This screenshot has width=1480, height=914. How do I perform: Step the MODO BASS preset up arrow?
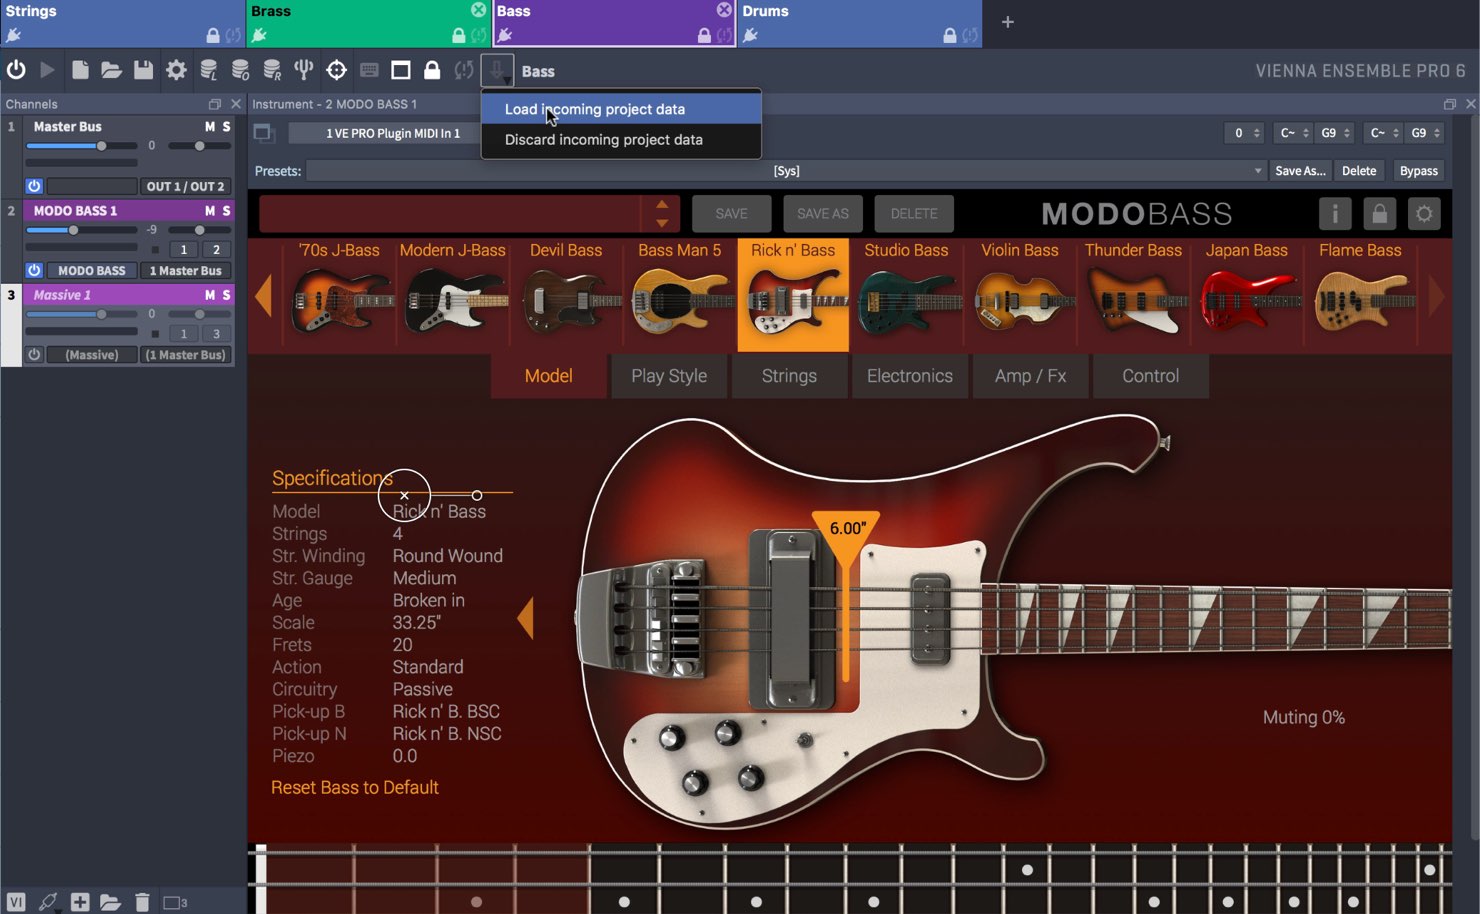[x=662, y=205]
